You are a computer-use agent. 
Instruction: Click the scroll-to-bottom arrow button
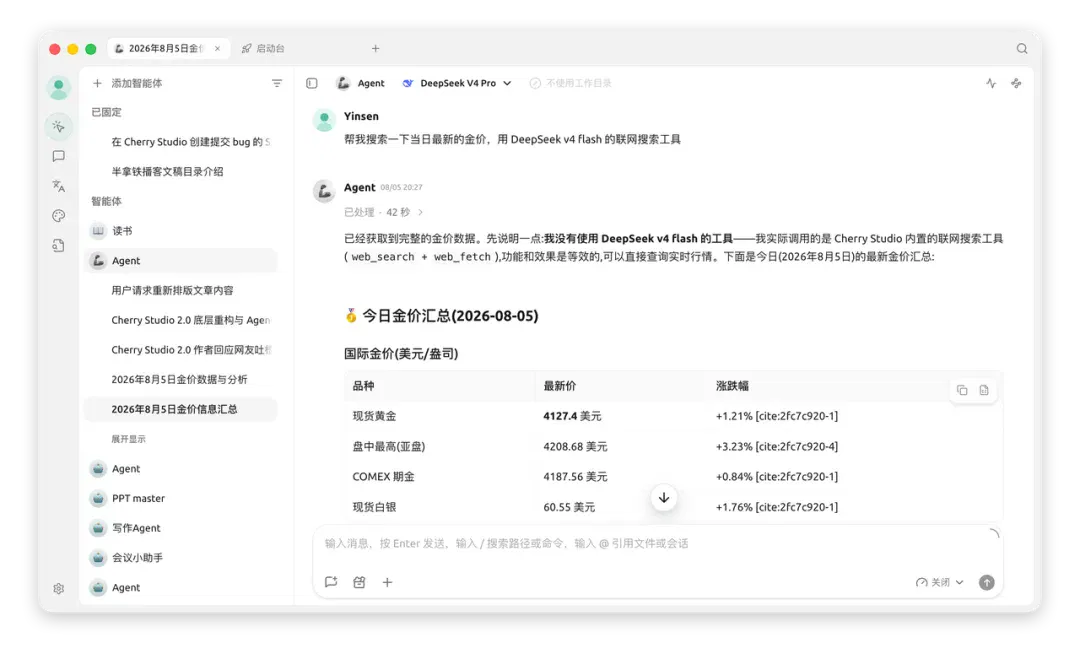pos(664,498)
